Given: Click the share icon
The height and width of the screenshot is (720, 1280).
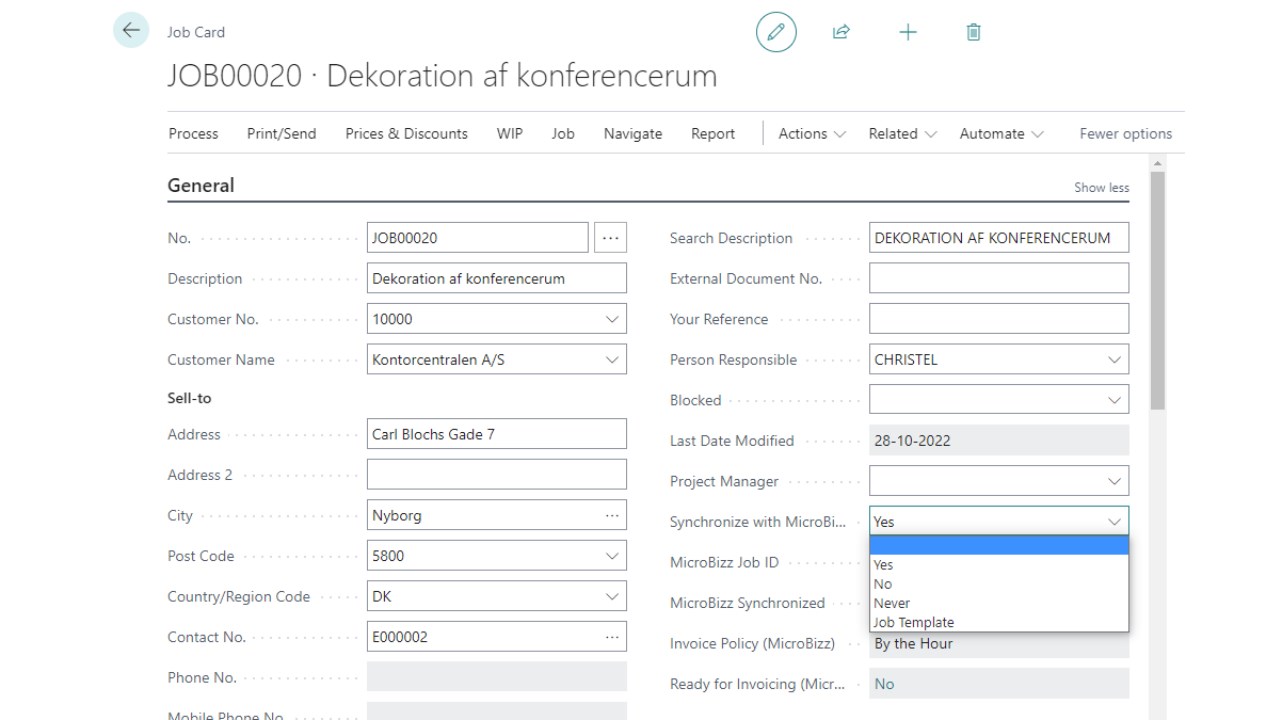Looking at the screenshot, I should [841, 32].
